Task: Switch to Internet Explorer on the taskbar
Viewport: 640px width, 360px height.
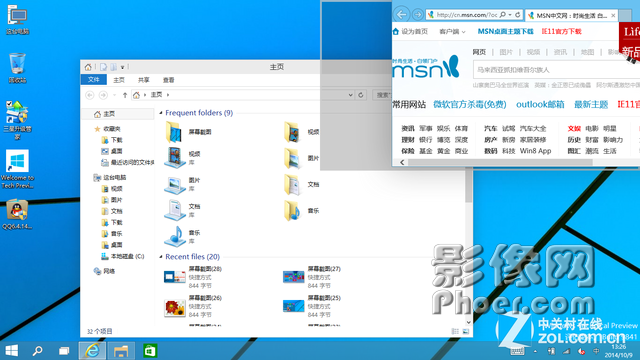Action: tap(92, 350)
